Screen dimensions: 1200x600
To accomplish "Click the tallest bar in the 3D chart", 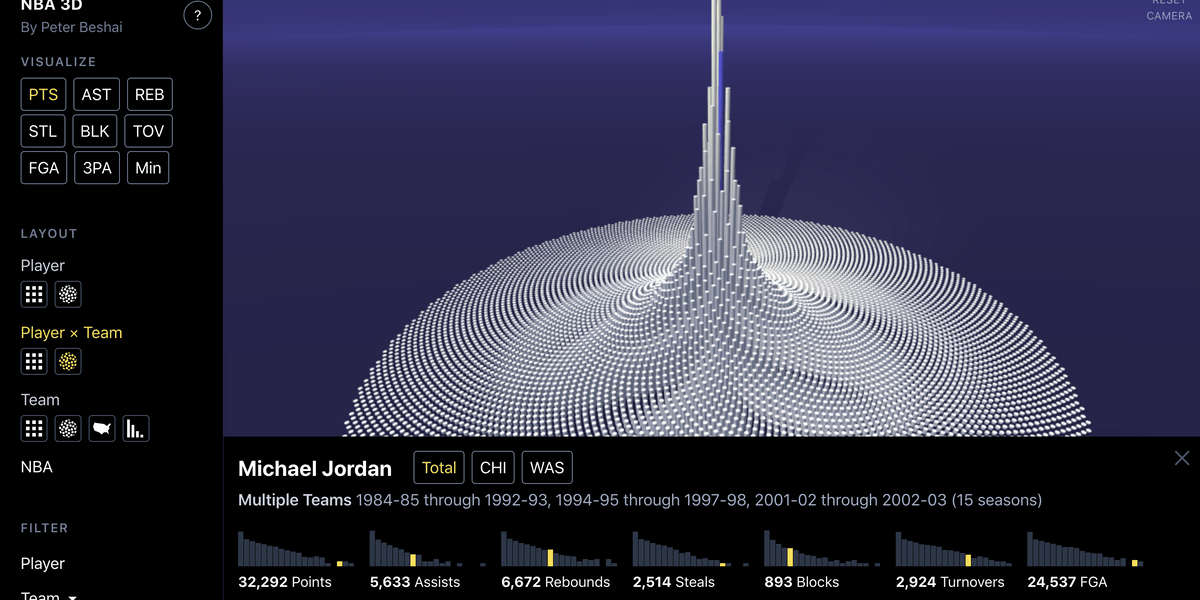I will (716, 40).
